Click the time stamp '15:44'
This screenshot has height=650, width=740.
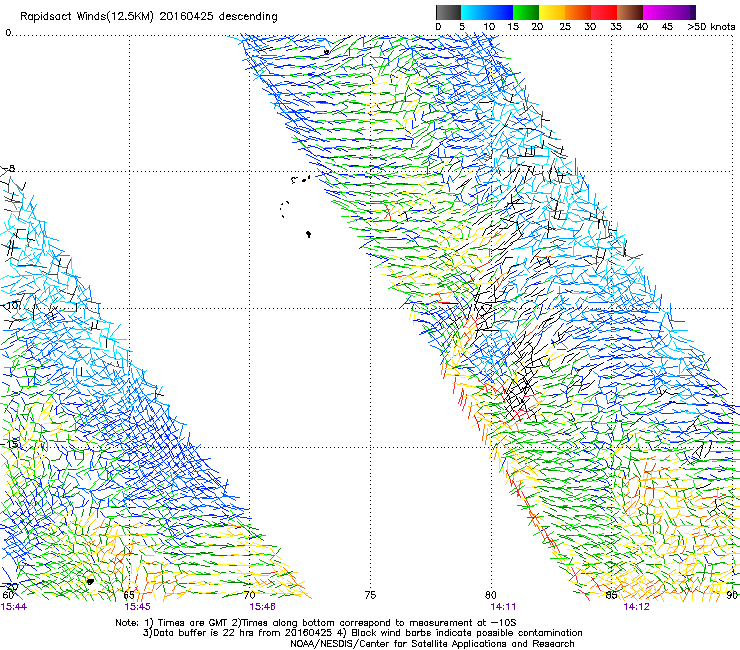click(14, 607)
